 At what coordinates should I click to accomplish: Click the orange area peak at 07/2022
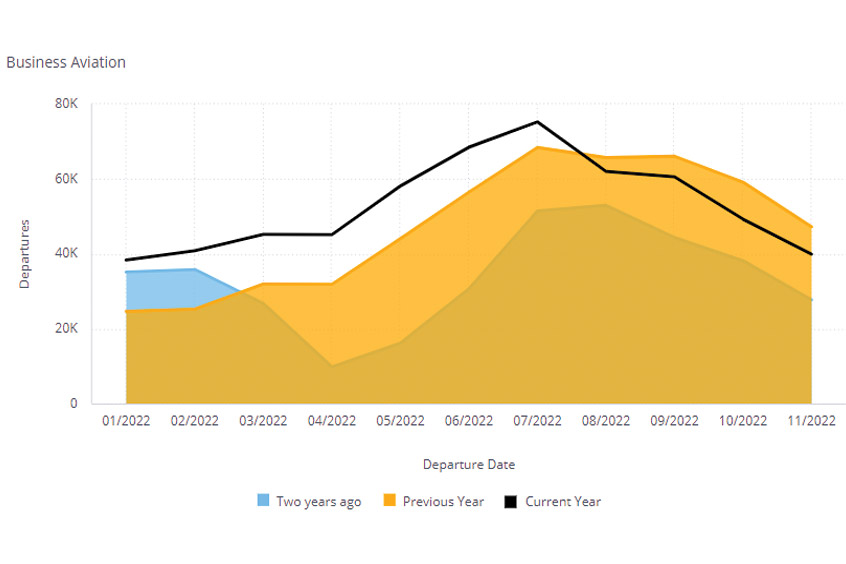[537, 148]
